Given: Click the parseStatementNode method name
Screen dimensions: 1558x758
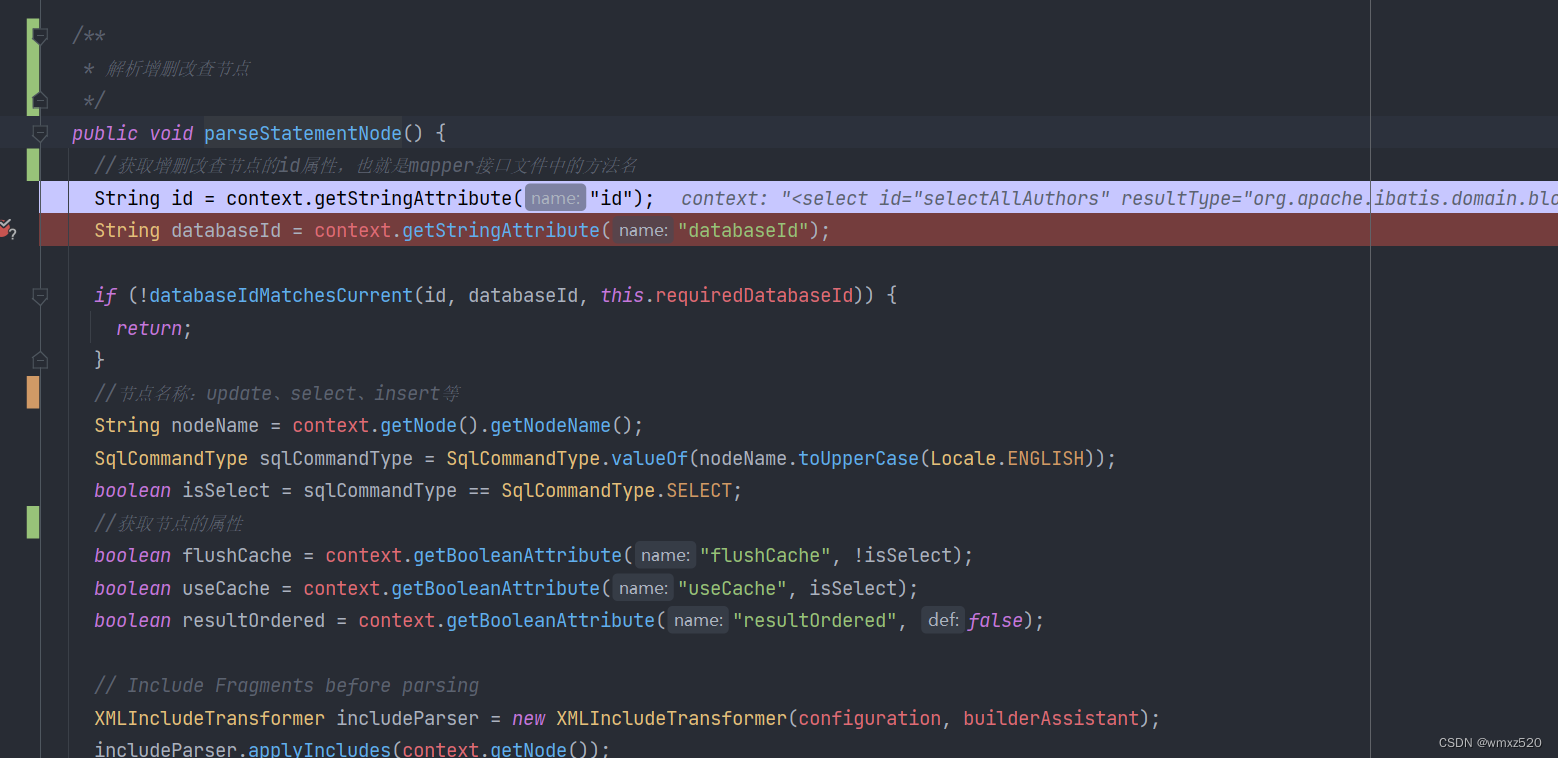Looking at the screenshot, I should [x=303, y=133].
